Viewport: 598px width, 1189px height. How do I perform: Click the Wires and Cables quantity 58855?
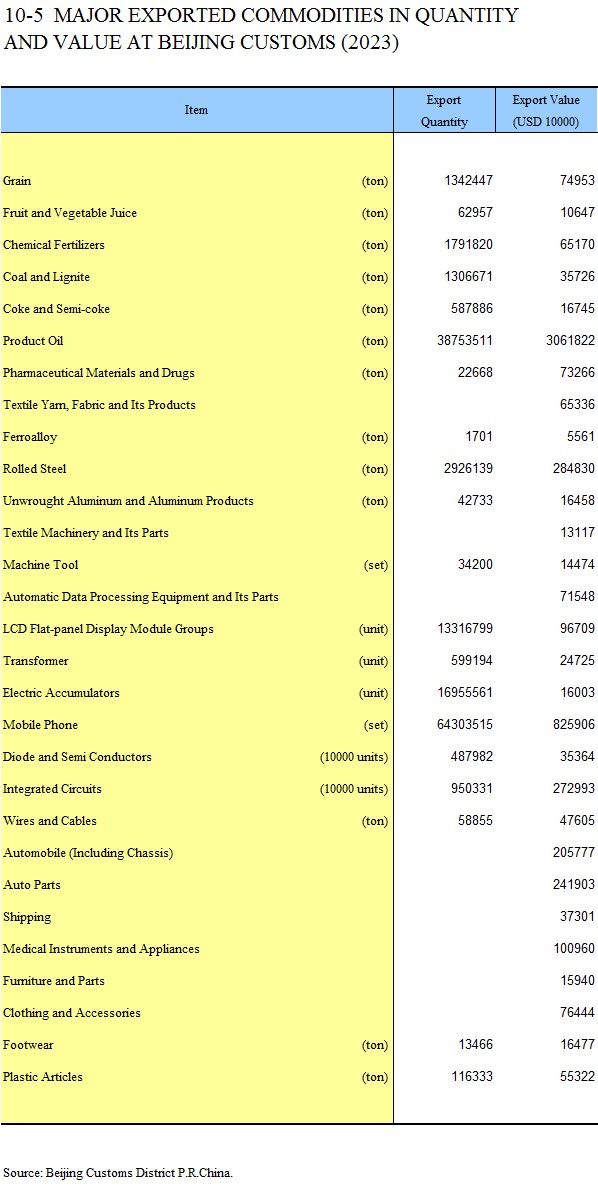471,820
